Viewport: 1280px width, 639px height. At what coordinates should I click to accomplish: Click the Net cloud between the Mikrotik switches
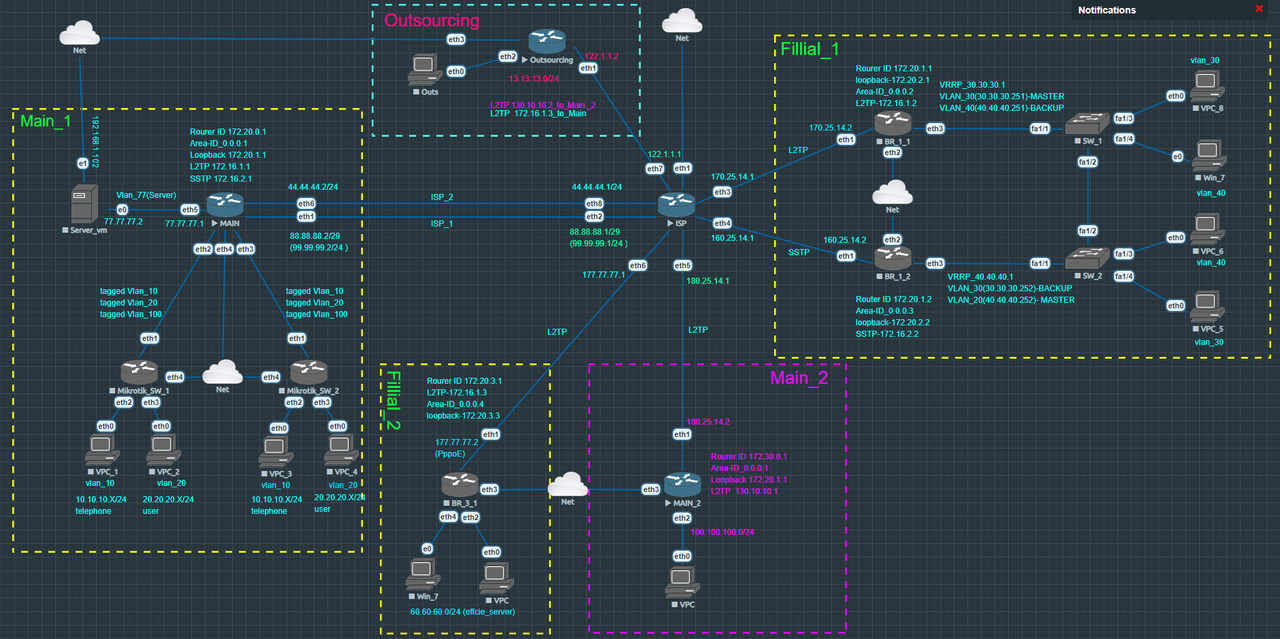(x=223, y=373)
